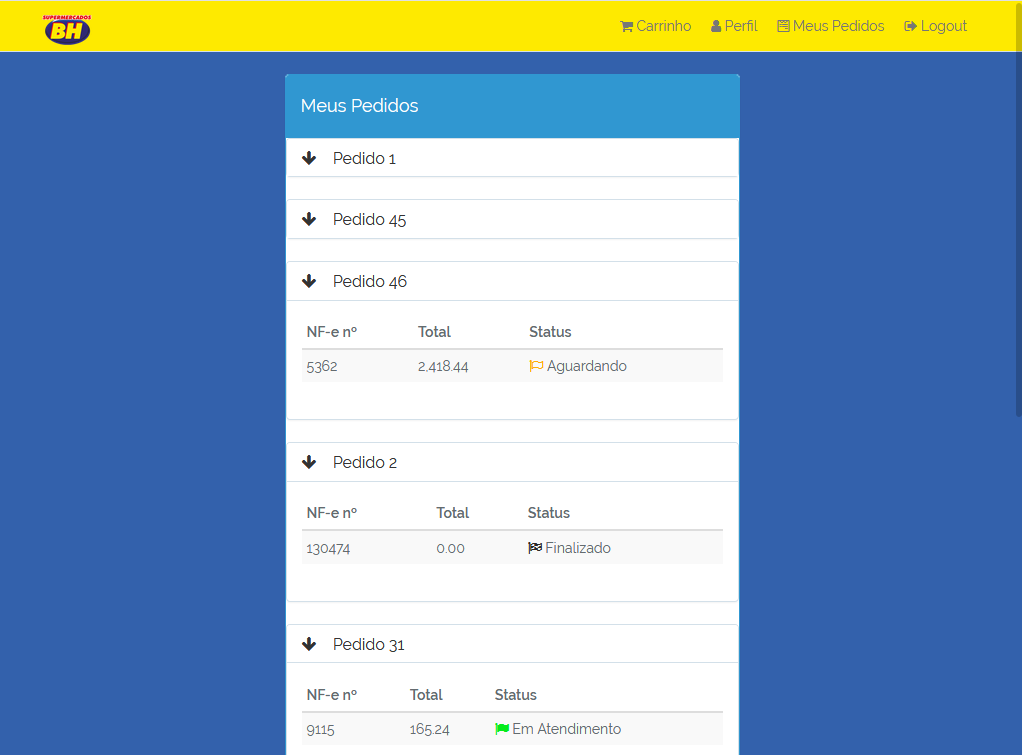This screenshot has width=1022, height=755.
Task: Click the shopping cart icon in navbar
Action: point(626,27)
